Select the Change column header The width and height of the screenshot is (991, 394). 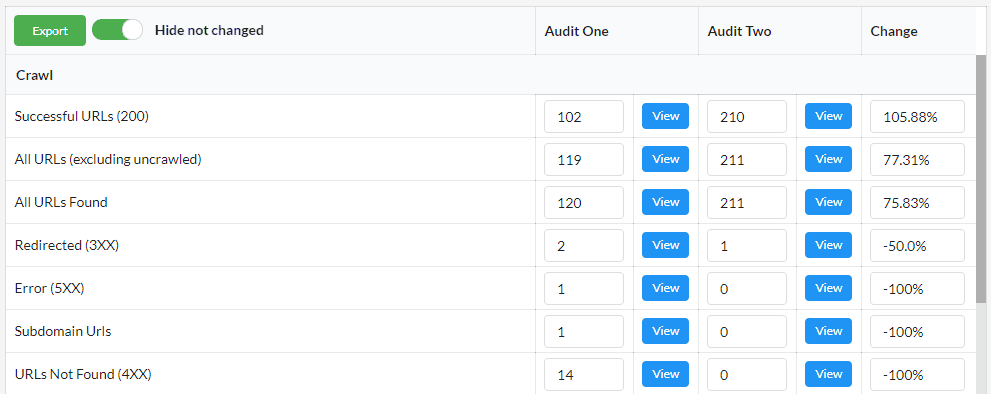pyautogui.click(x=894, y=31)
